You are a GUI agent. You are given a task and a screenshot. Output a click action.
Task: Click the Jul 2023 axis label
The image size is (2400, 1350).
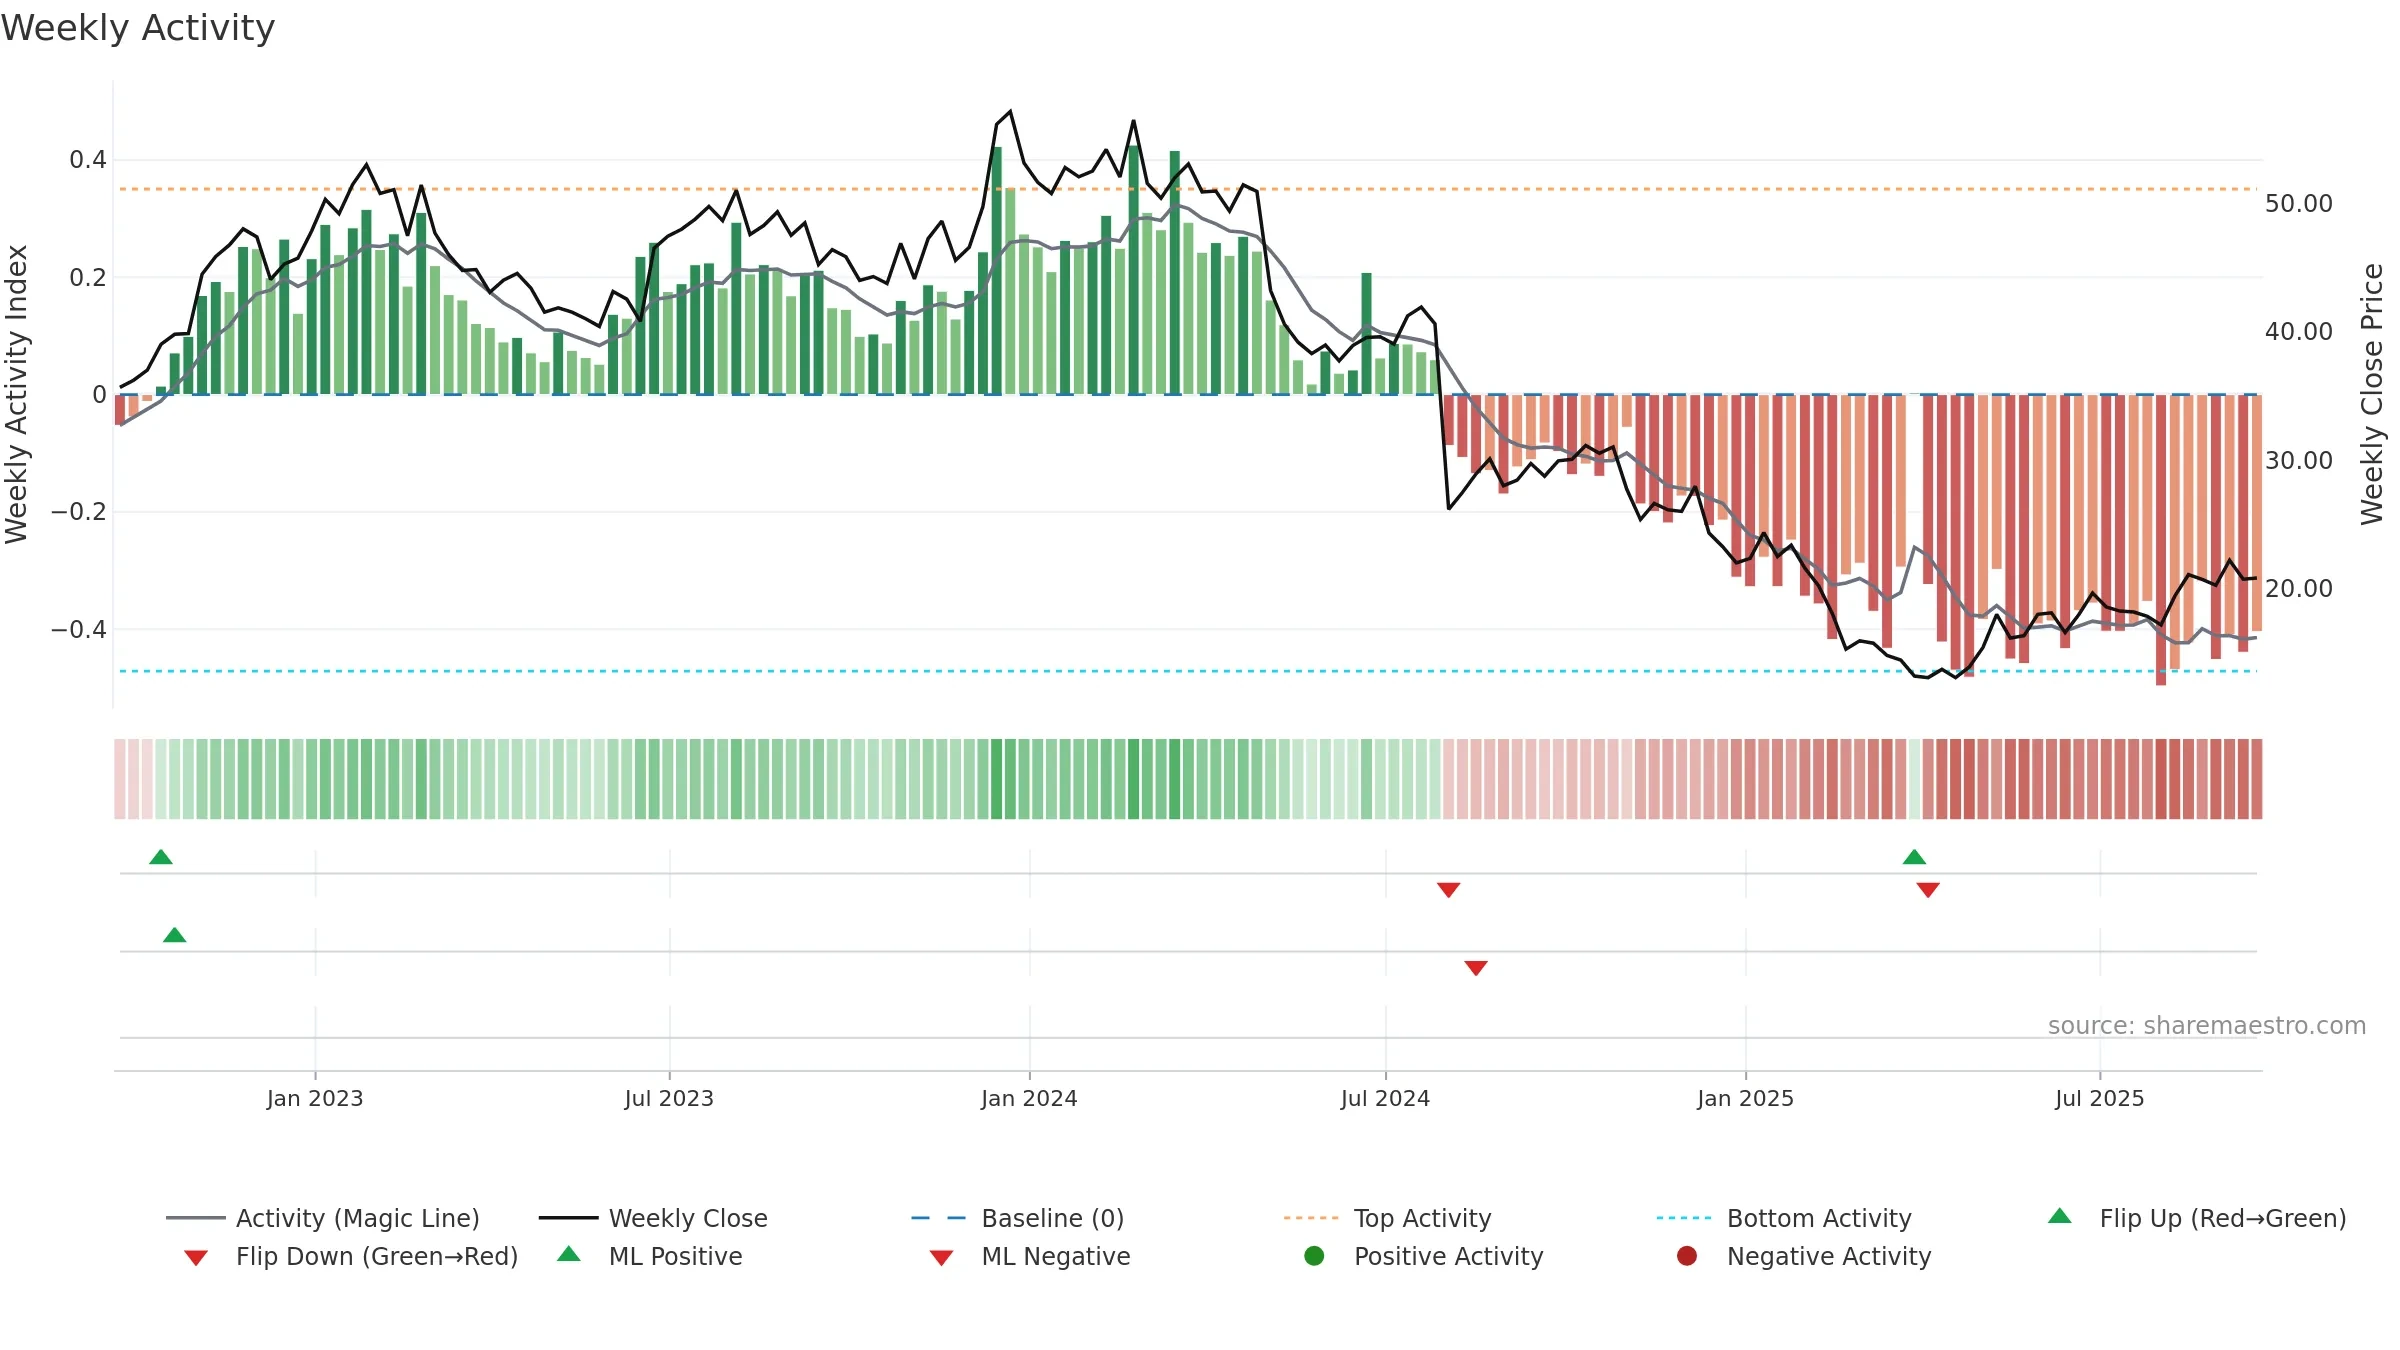point(669,1099)
